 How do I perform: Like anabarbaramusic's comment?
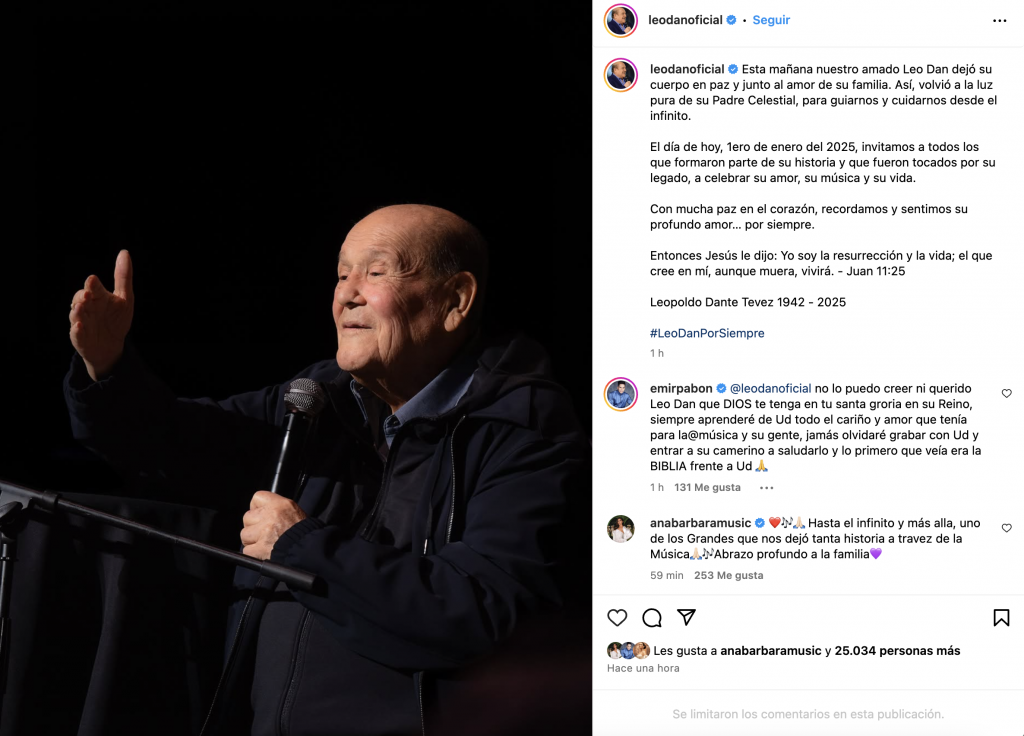tap(1006, 528)
